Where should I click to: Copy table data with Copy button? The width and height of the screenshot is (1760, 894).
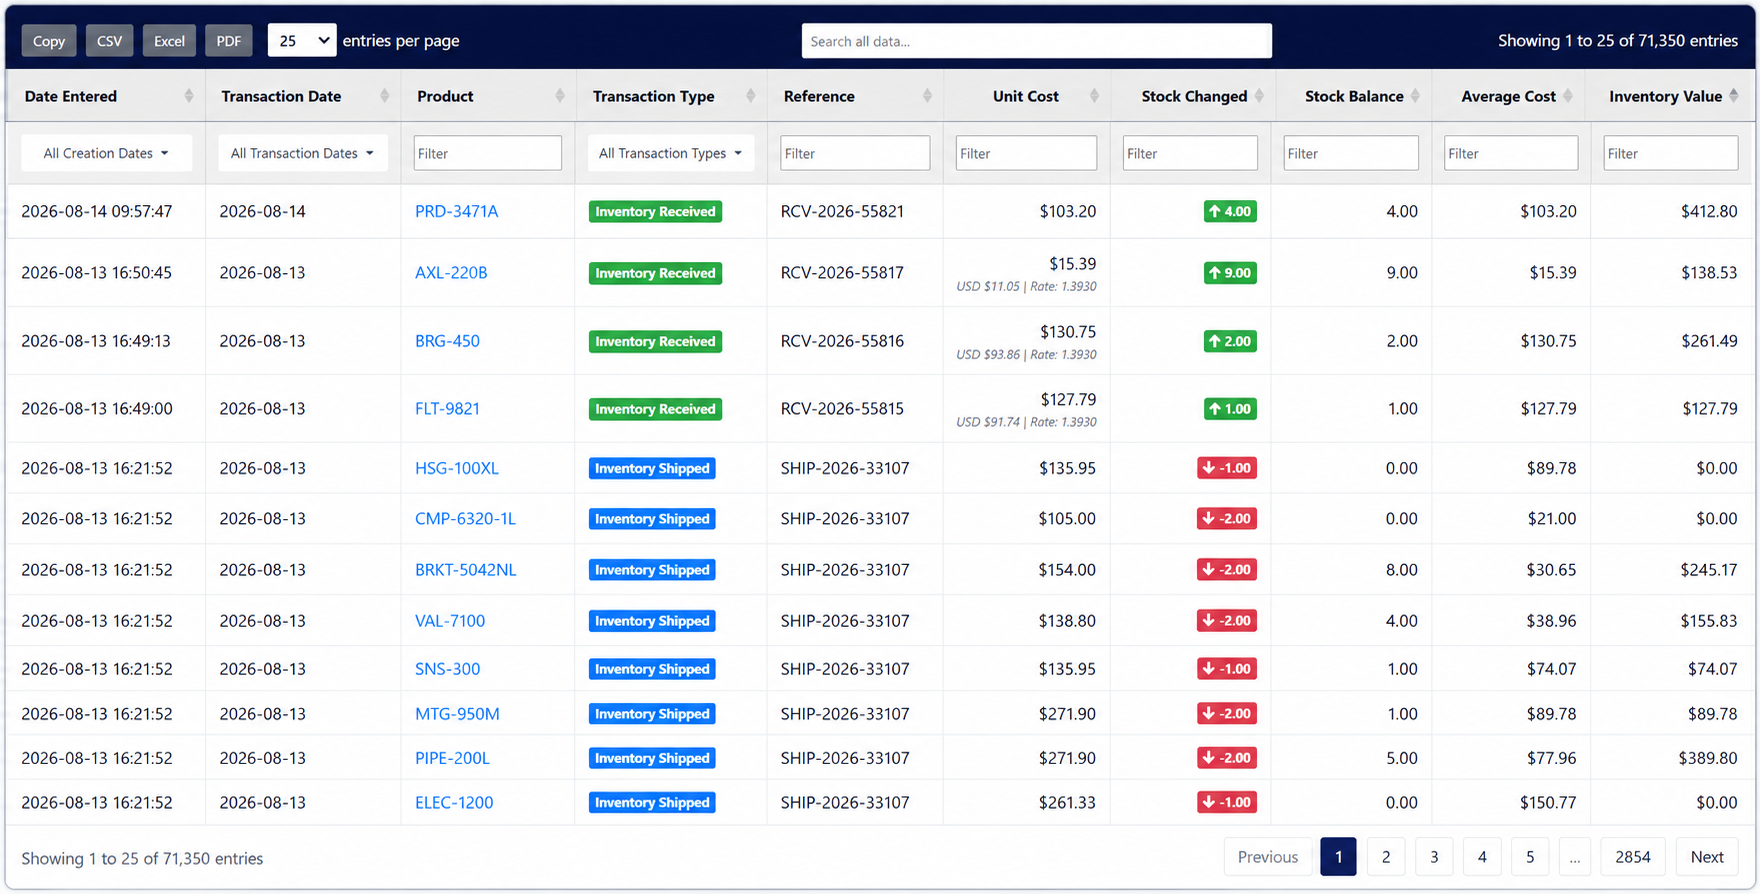[49, 41]
